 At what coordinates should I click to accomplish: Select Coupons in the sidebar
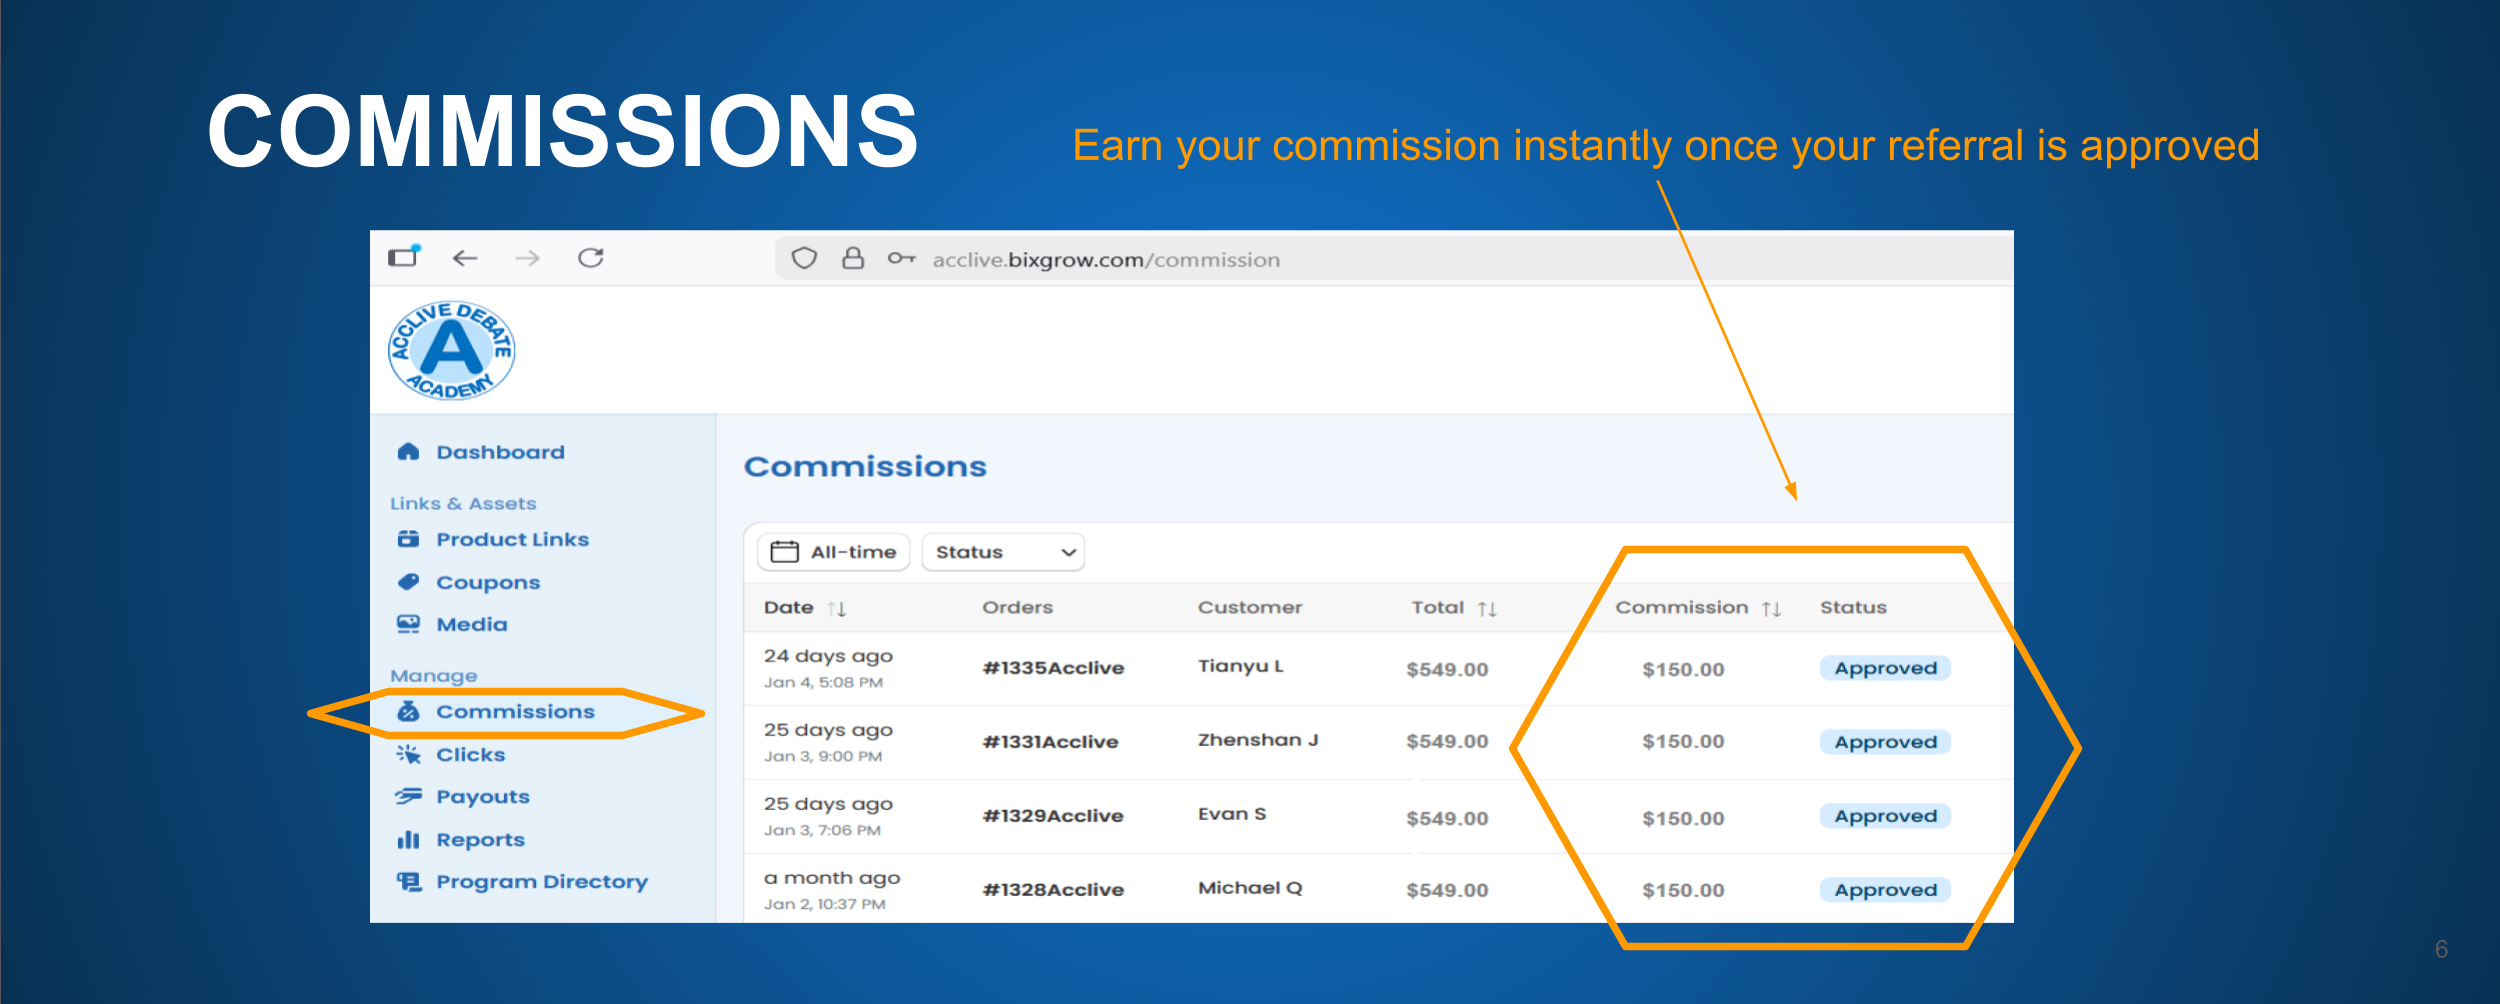487,583
